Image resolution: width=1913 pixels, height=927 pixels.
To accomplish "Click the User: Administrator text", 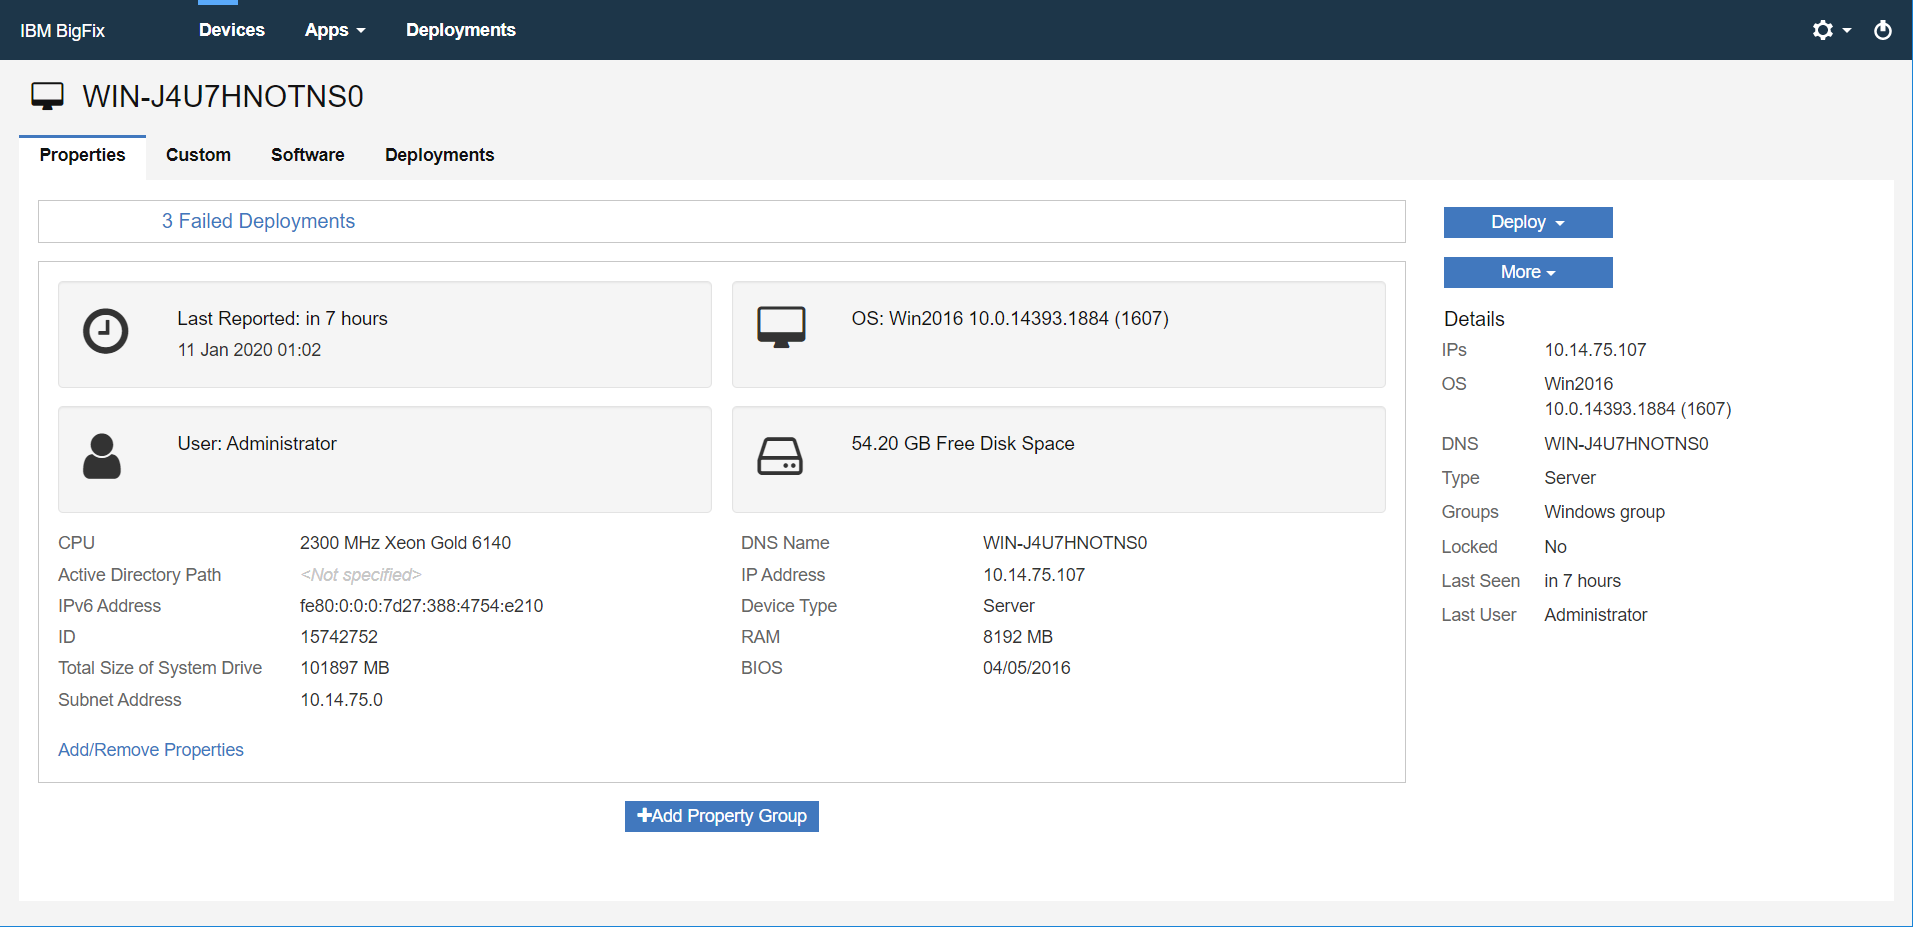I will pyautogui.click(x=257, y=443).
